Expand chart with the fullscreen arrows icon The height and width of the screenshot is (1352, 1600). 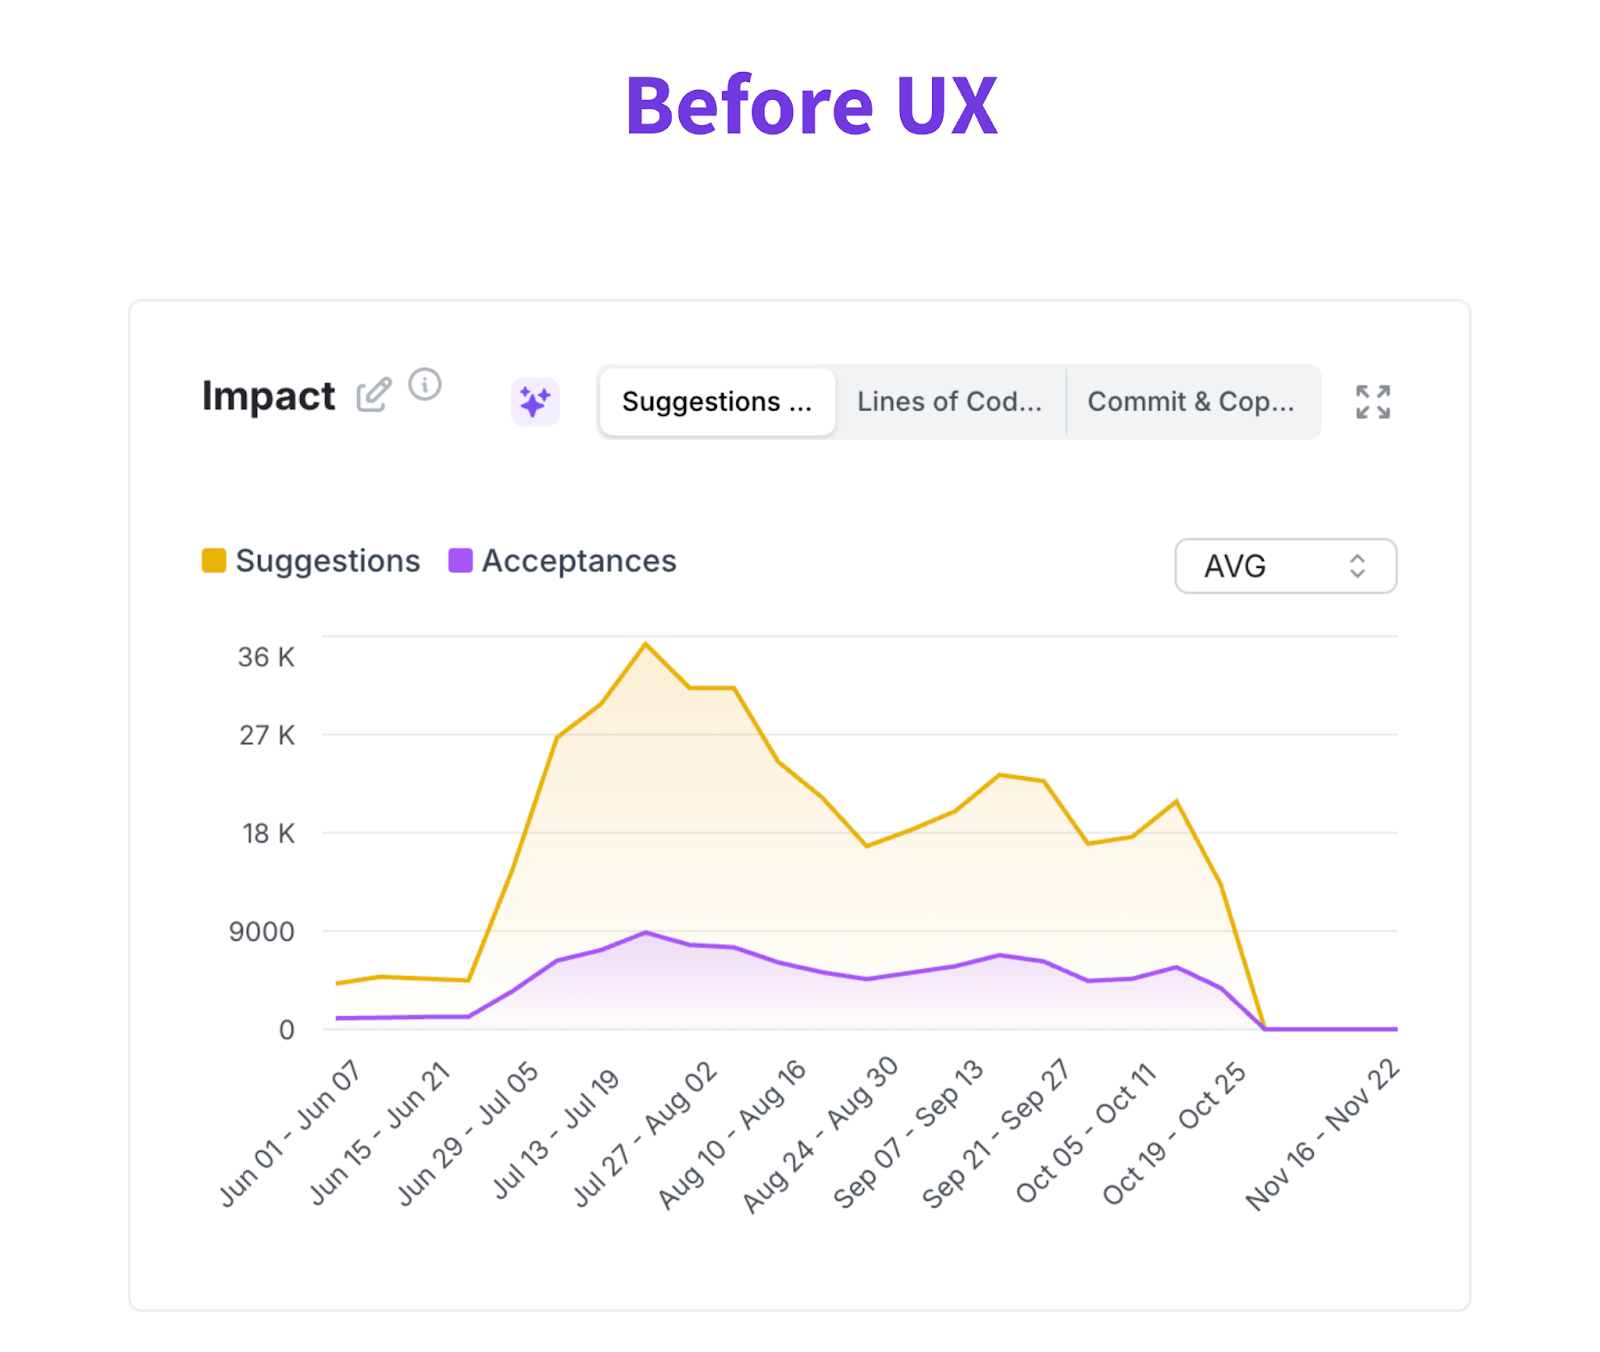1373,402
